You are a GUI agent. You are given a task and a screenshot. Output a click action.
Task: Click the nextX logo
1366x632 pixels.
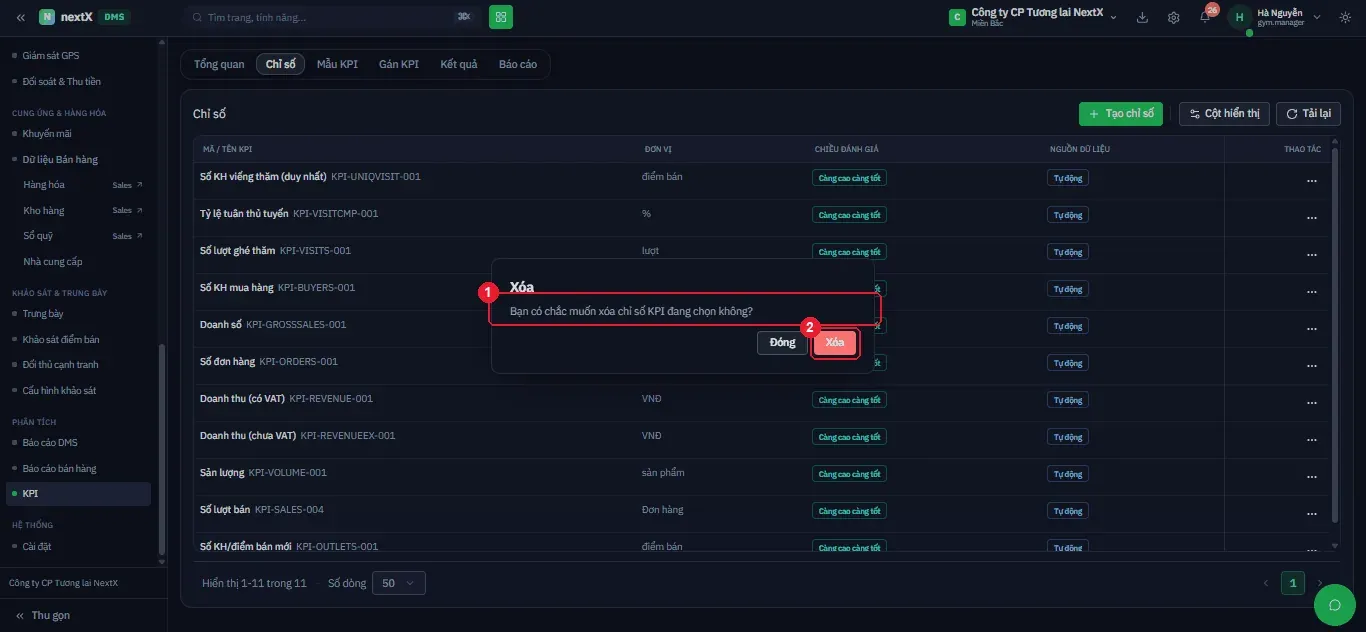(68, 17)
